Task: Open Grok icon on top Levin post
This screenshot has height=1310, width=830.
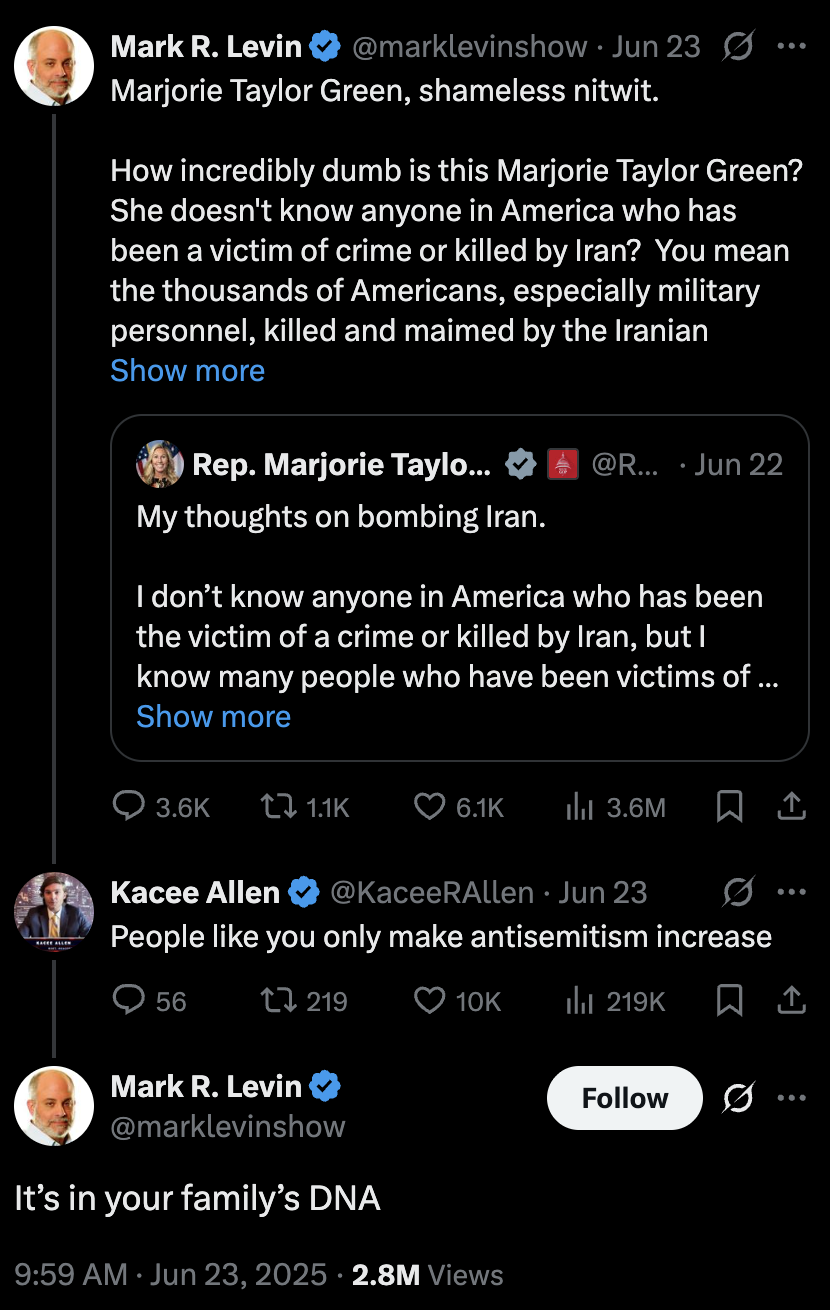Action: 737,47
